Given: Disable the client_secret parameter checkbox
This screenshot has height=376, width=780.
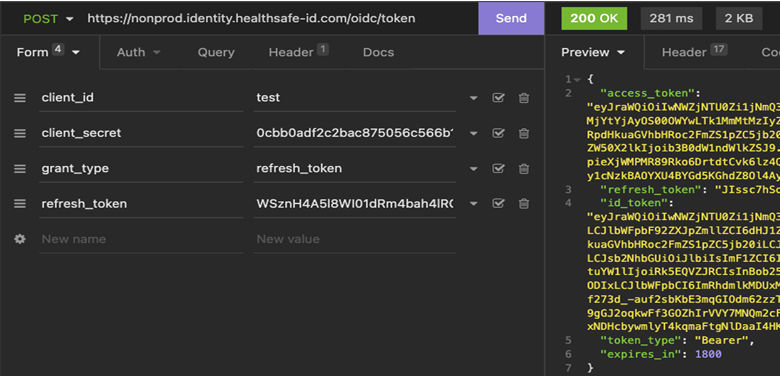Looking at the screenshot, I should (x=498, y=133).
